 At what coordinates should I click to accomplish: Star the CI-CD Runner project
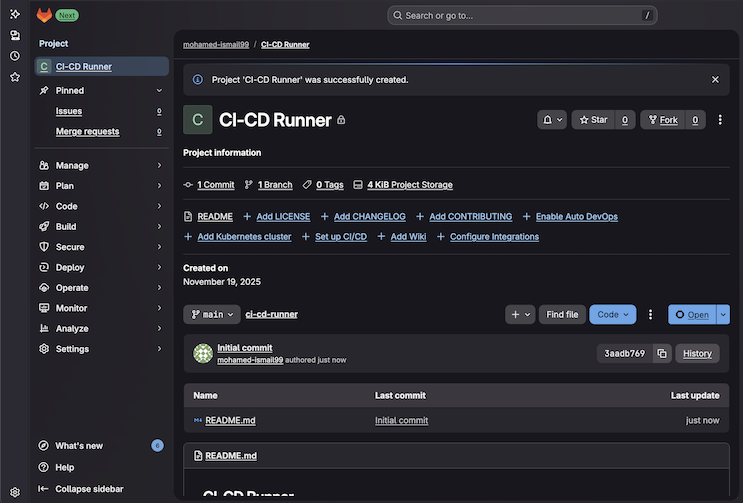coord(593,120)
